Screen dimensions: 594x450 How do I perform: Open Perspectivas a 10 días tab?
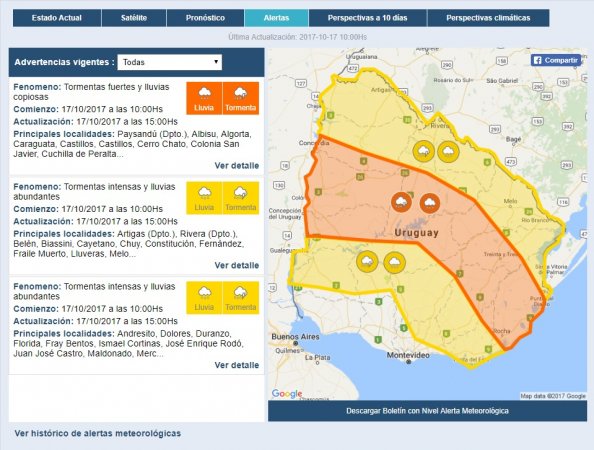pos(367,18)
